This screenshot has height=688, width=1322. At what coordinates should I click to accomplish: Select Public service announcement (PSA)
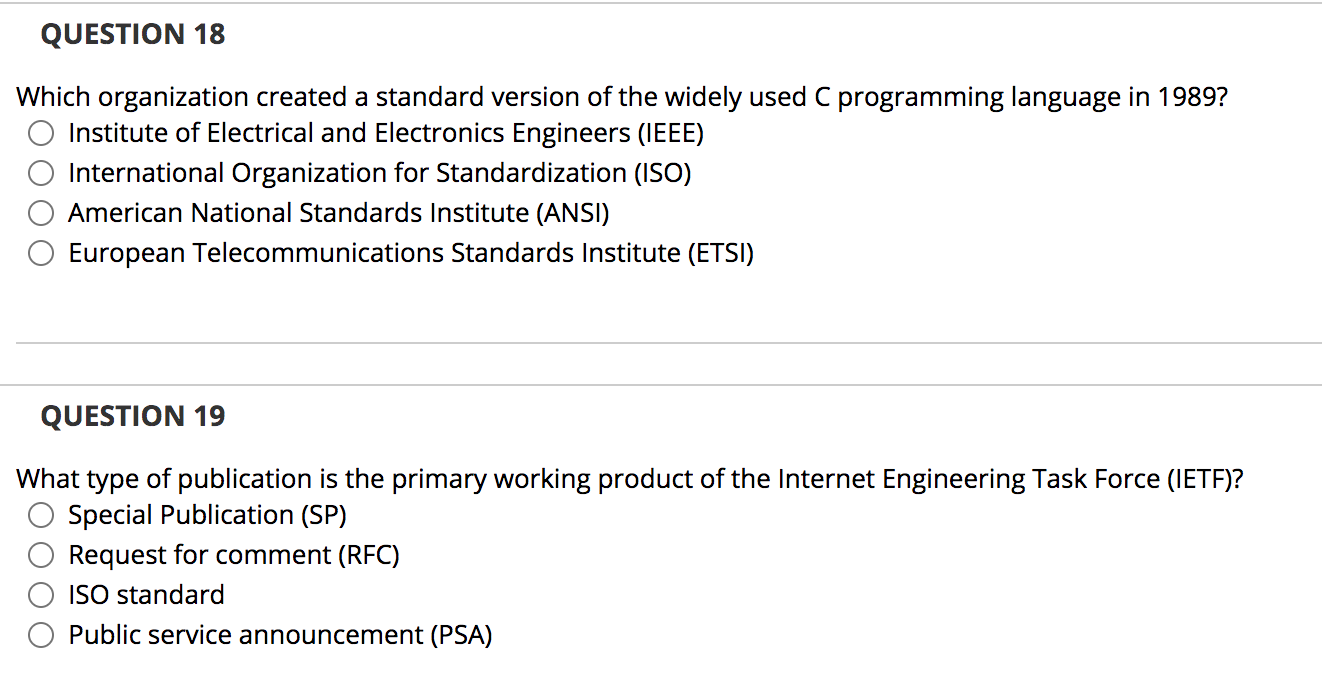click(x=40, y=635)
